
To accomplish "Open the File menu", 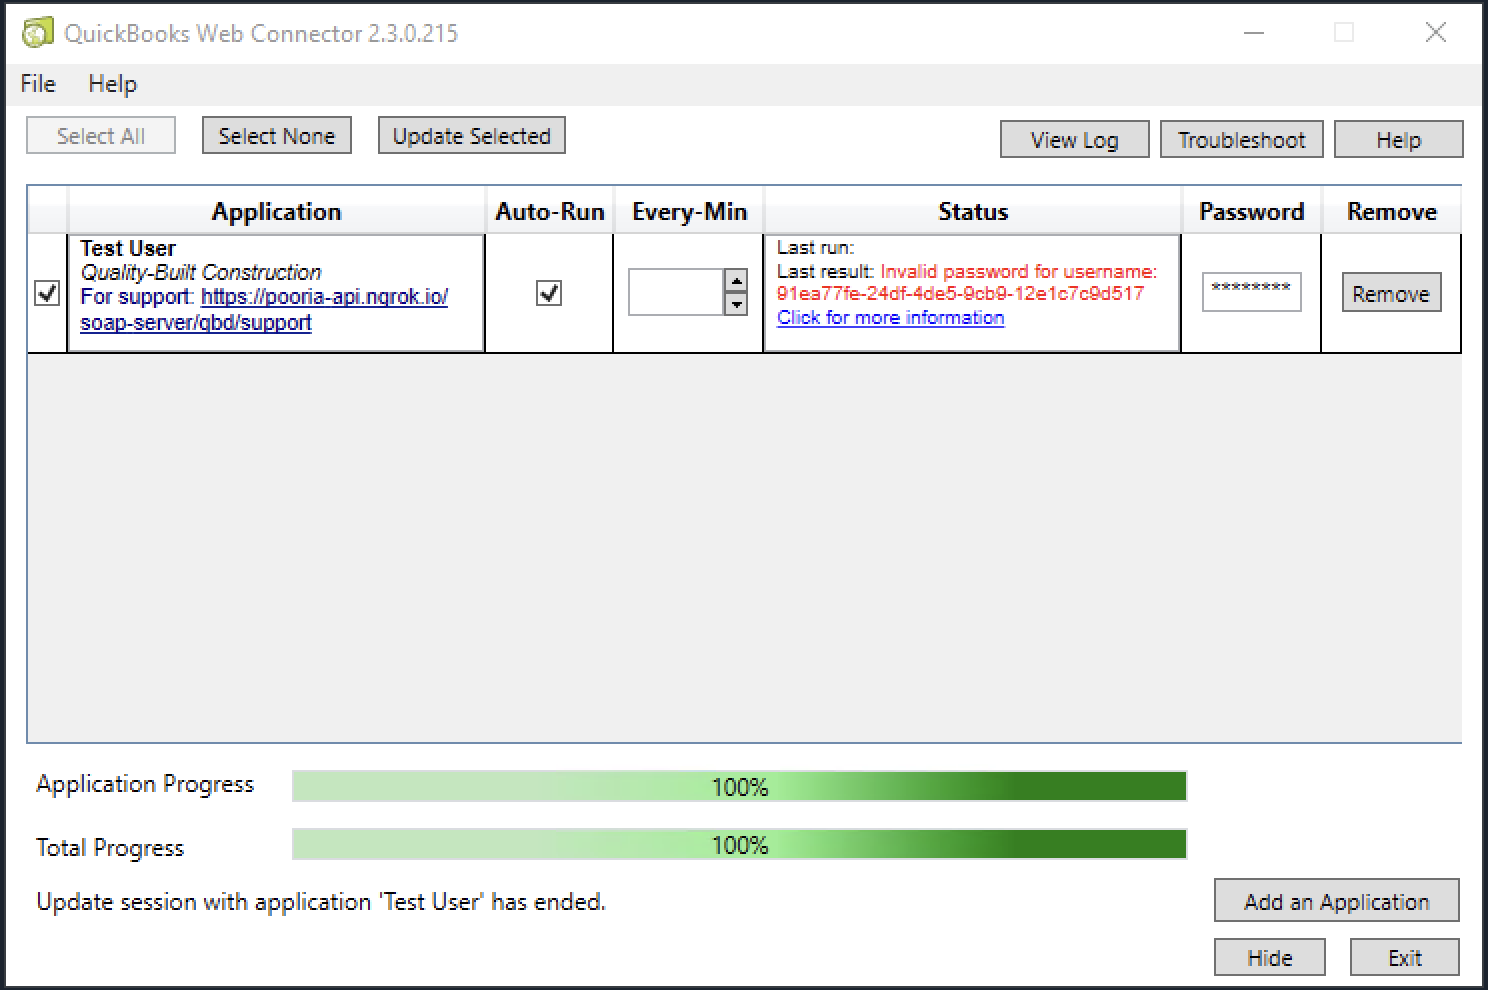I will coord(38,84).
